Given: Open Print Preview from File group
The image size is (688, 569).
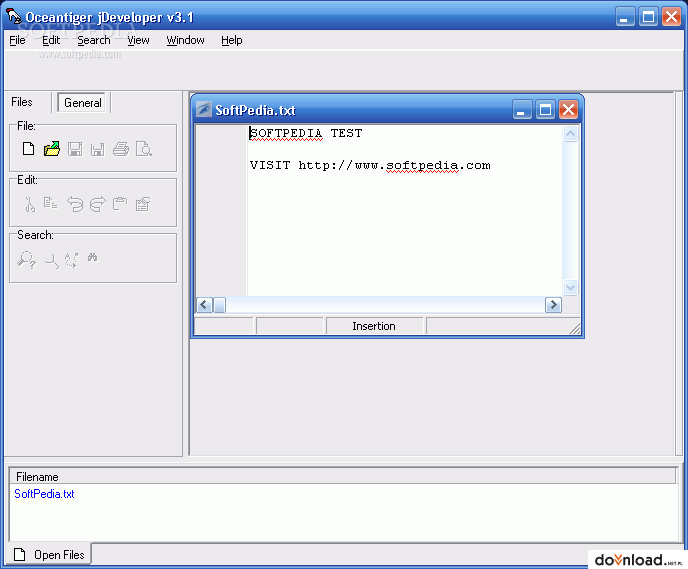Looking at the screenshot, I should [x=144, y=149].
